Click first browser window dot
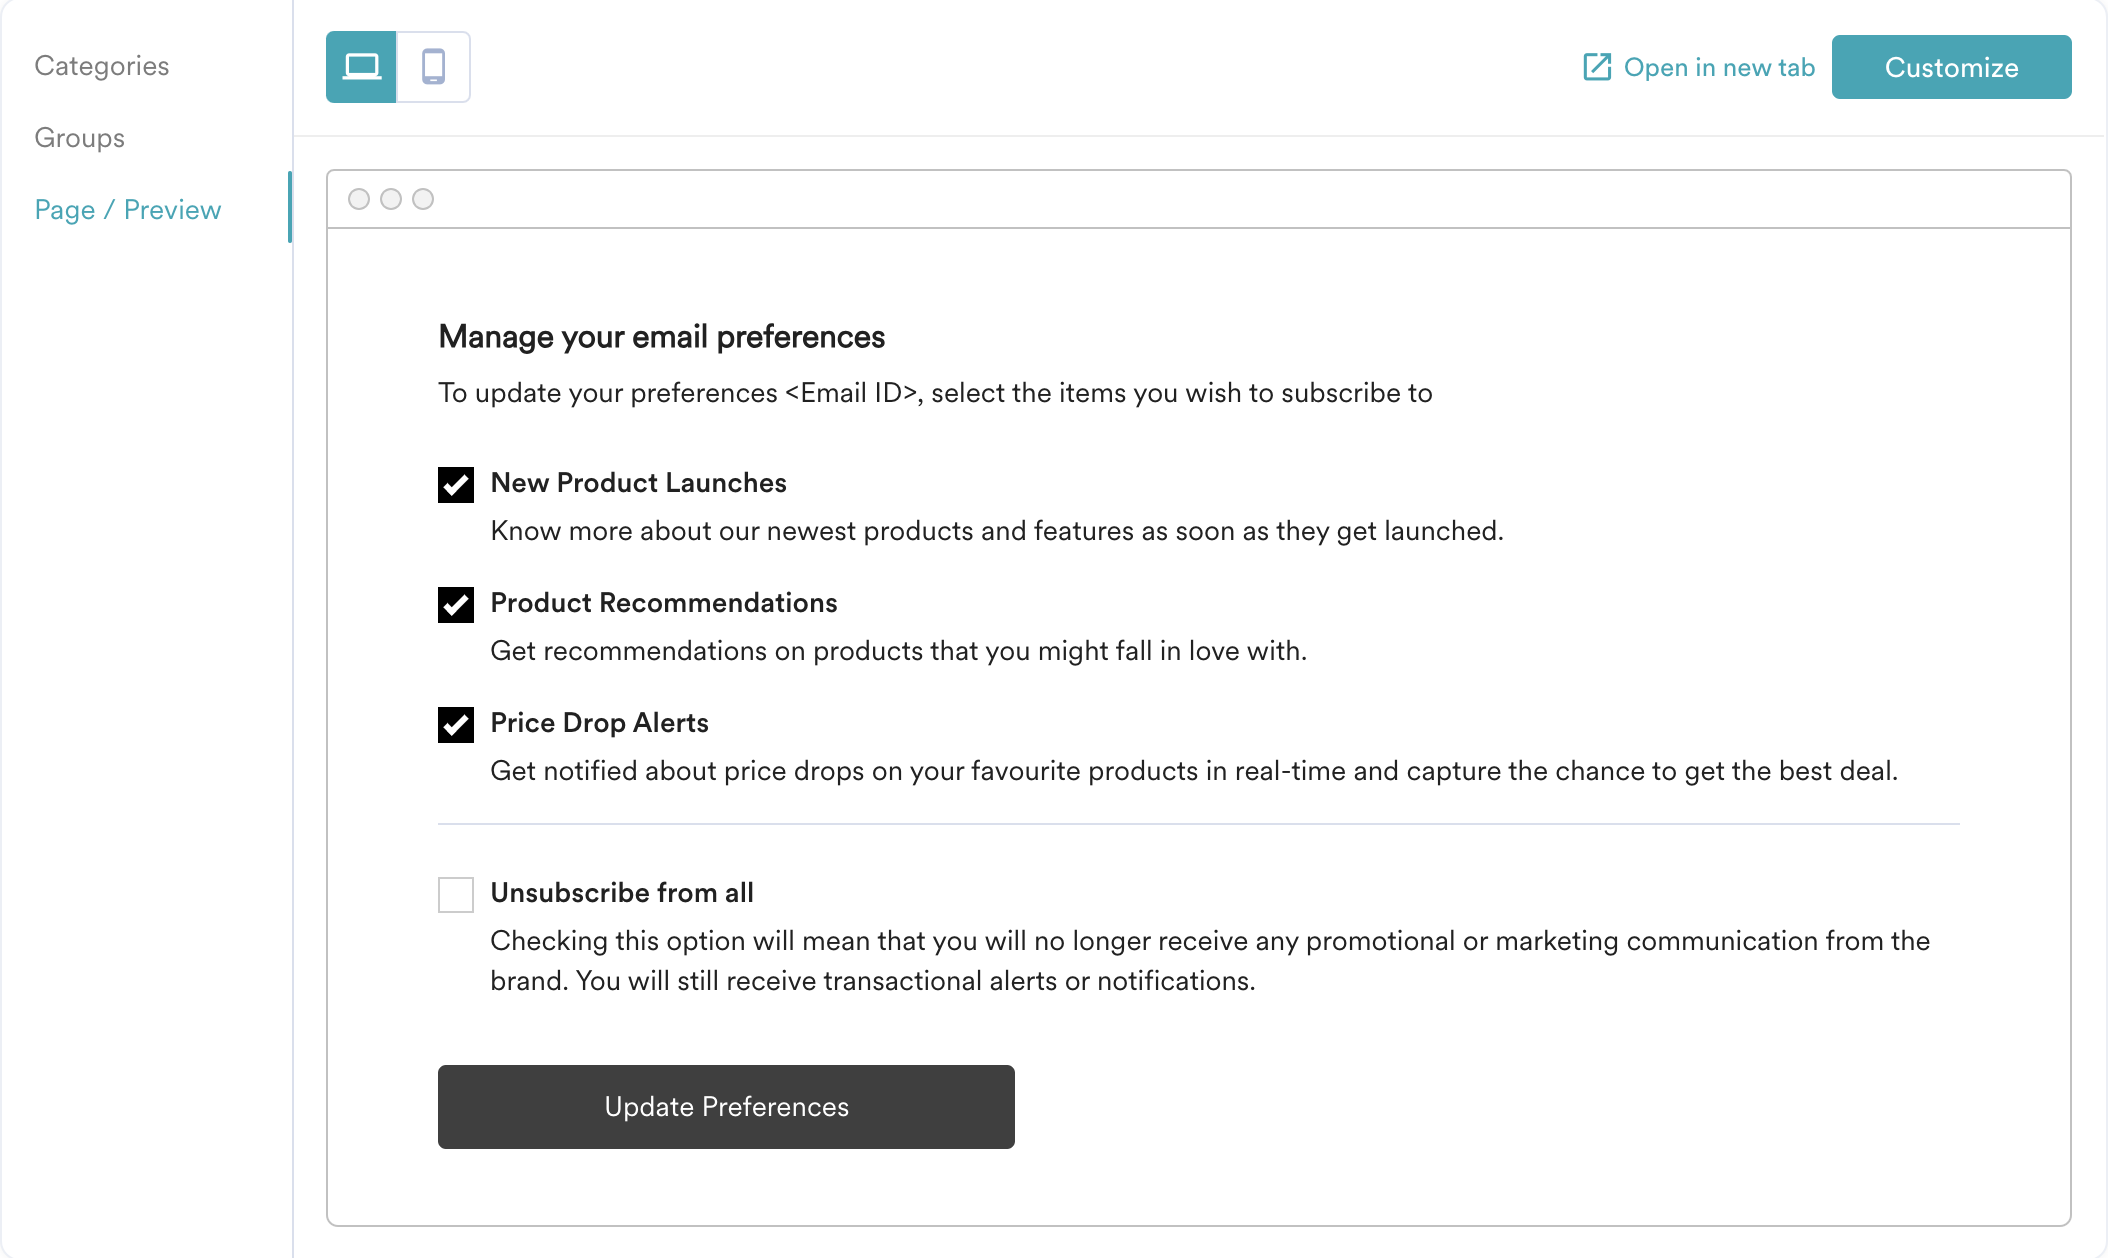 tap(359, 199)
